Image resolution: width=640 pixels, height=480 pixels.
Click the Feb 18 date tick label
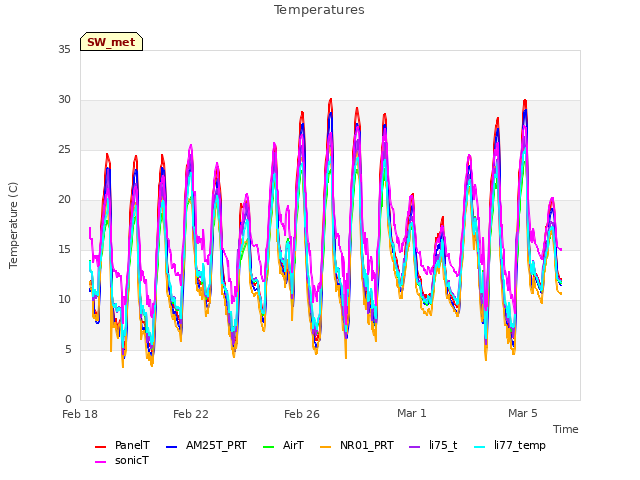pos(80,414)
